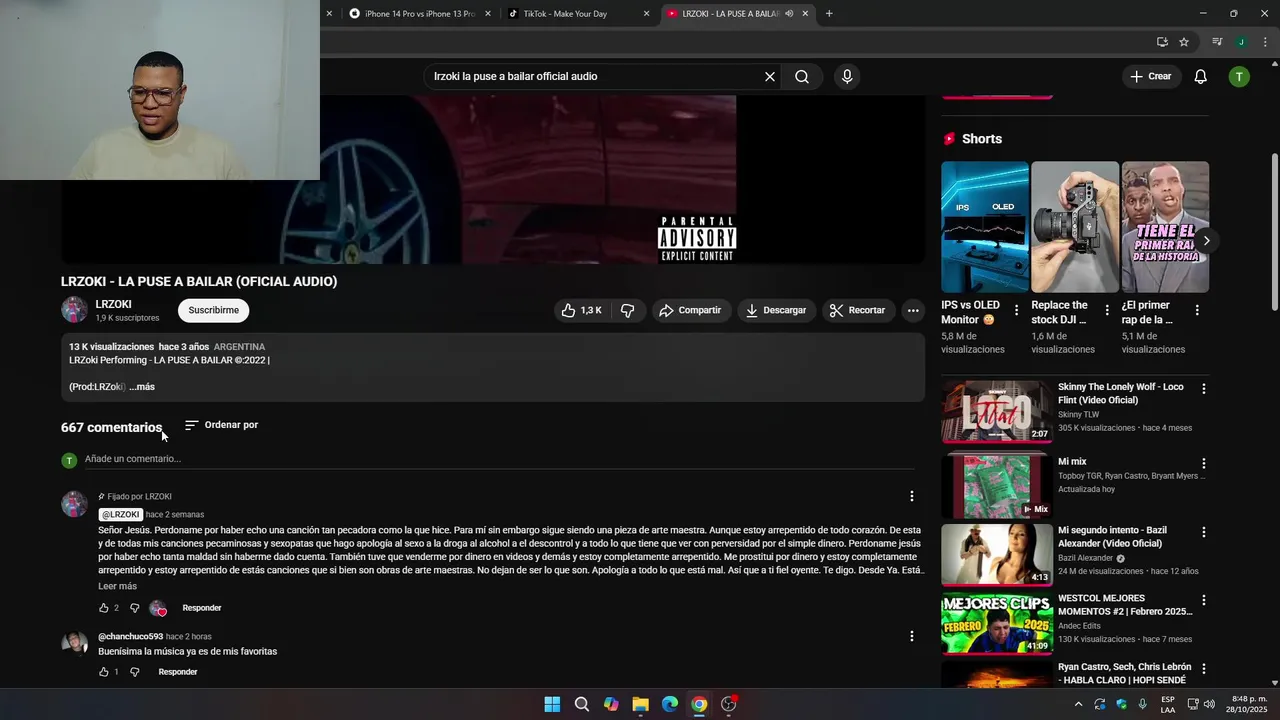Open options for Loco Flint video
The height and width of the screenshot is (720, 1280).
click(1204, 388)
